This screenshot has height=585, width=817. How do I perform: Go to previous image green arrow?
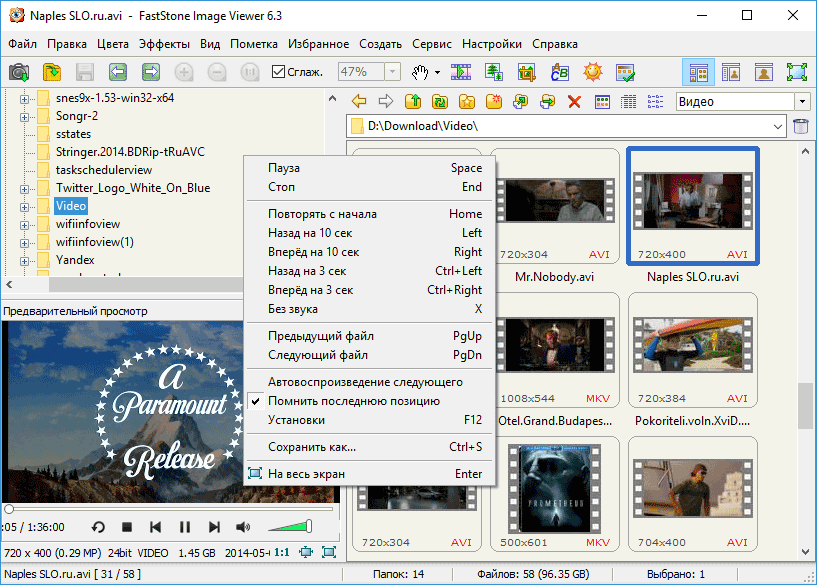tap(118, 72)
